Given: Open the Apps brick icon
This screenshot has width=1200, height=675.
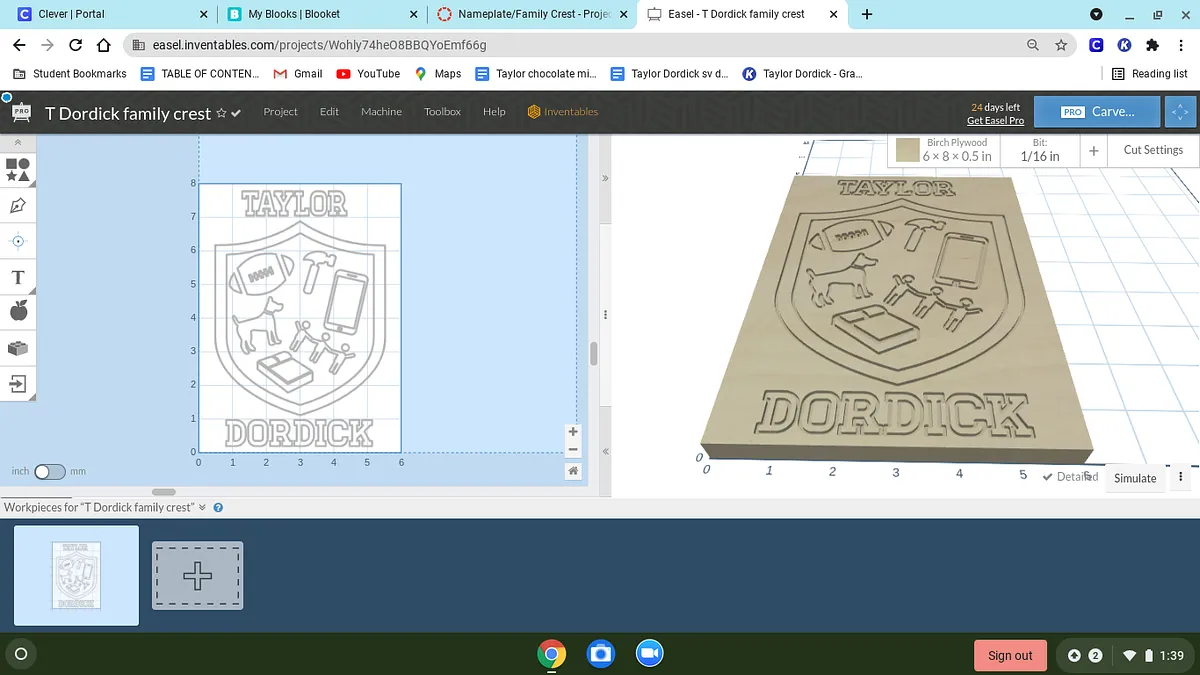Looking at the screenshot, I should pos(18,348).
